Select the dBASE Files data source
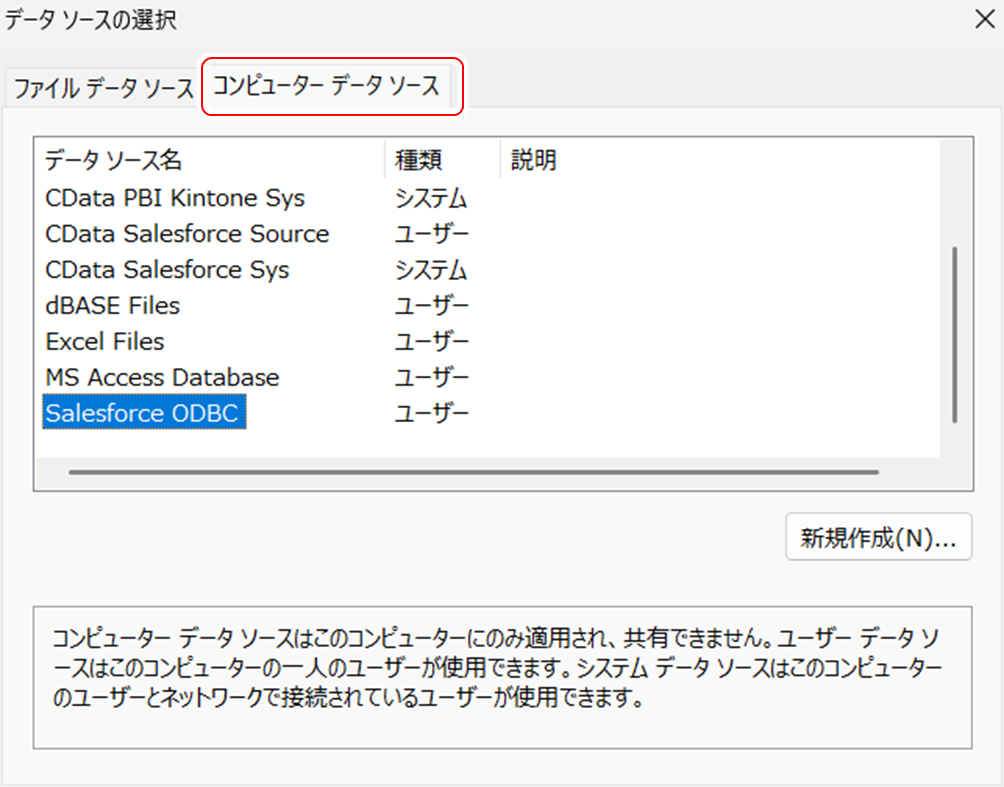This screenshot has height=787, width=1004. pyautogui.click(x=110, y=306)
